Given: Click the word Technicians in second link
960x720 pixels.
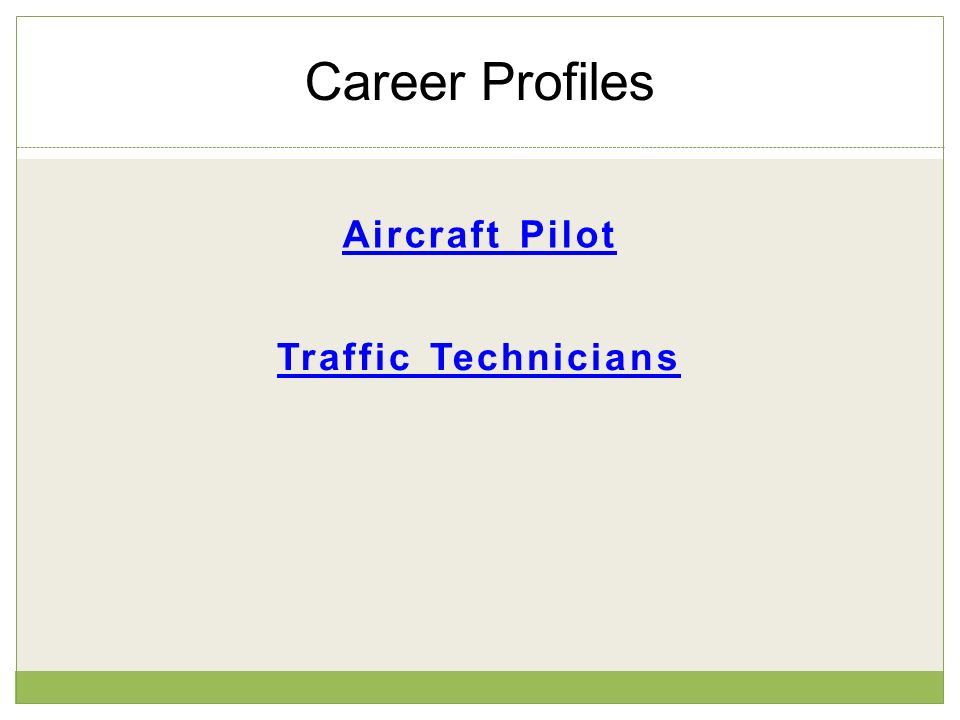Looking at the screenshot, I should (x=555, y=358).
